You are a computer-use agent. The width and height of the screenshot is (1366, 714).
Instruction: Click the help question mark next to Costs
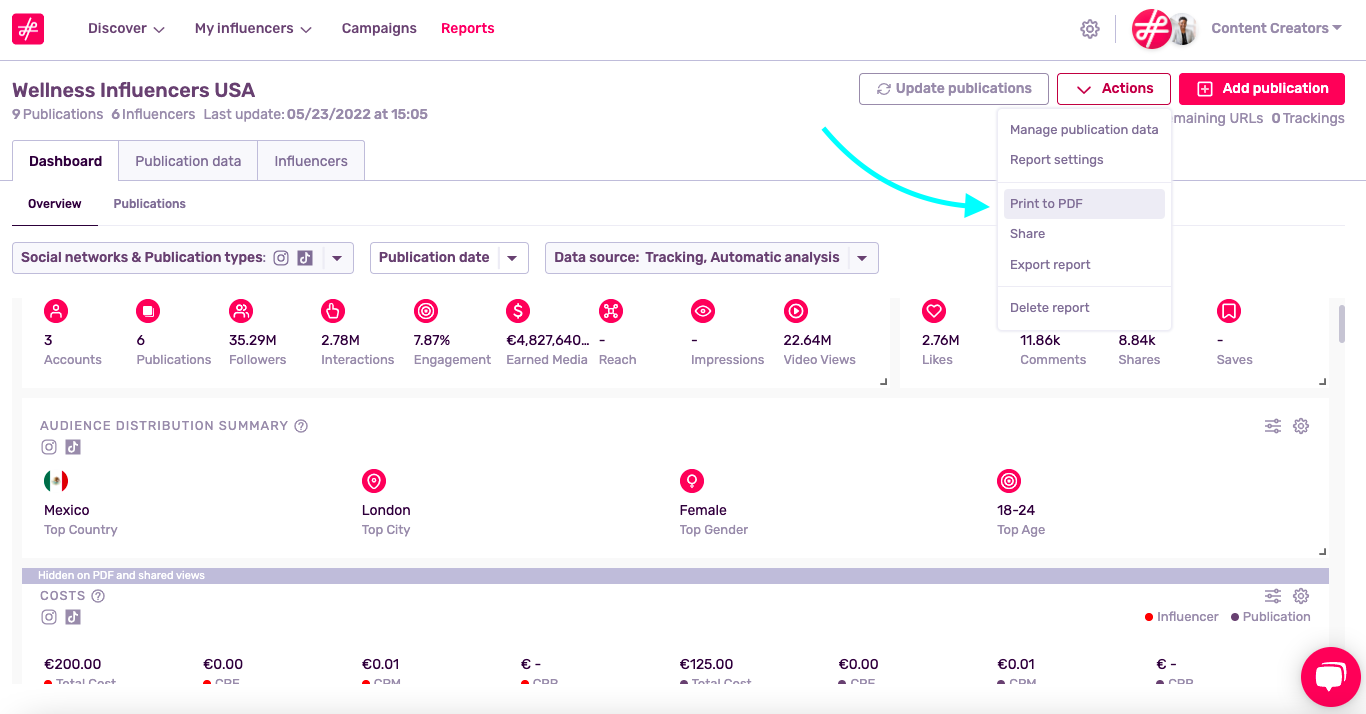click(96, 595)
